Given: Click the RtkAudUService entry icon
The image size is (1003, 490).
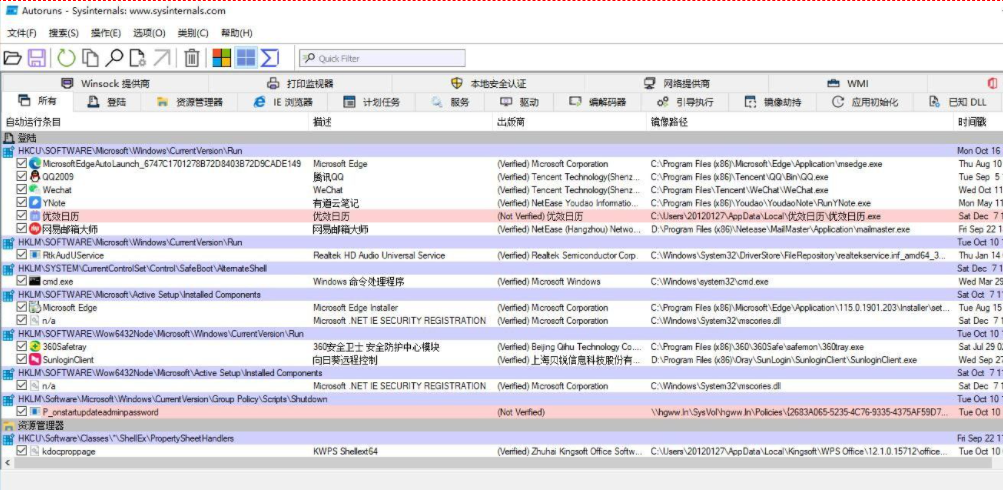Looking at the screenshot, I should (x=35, y=255).
